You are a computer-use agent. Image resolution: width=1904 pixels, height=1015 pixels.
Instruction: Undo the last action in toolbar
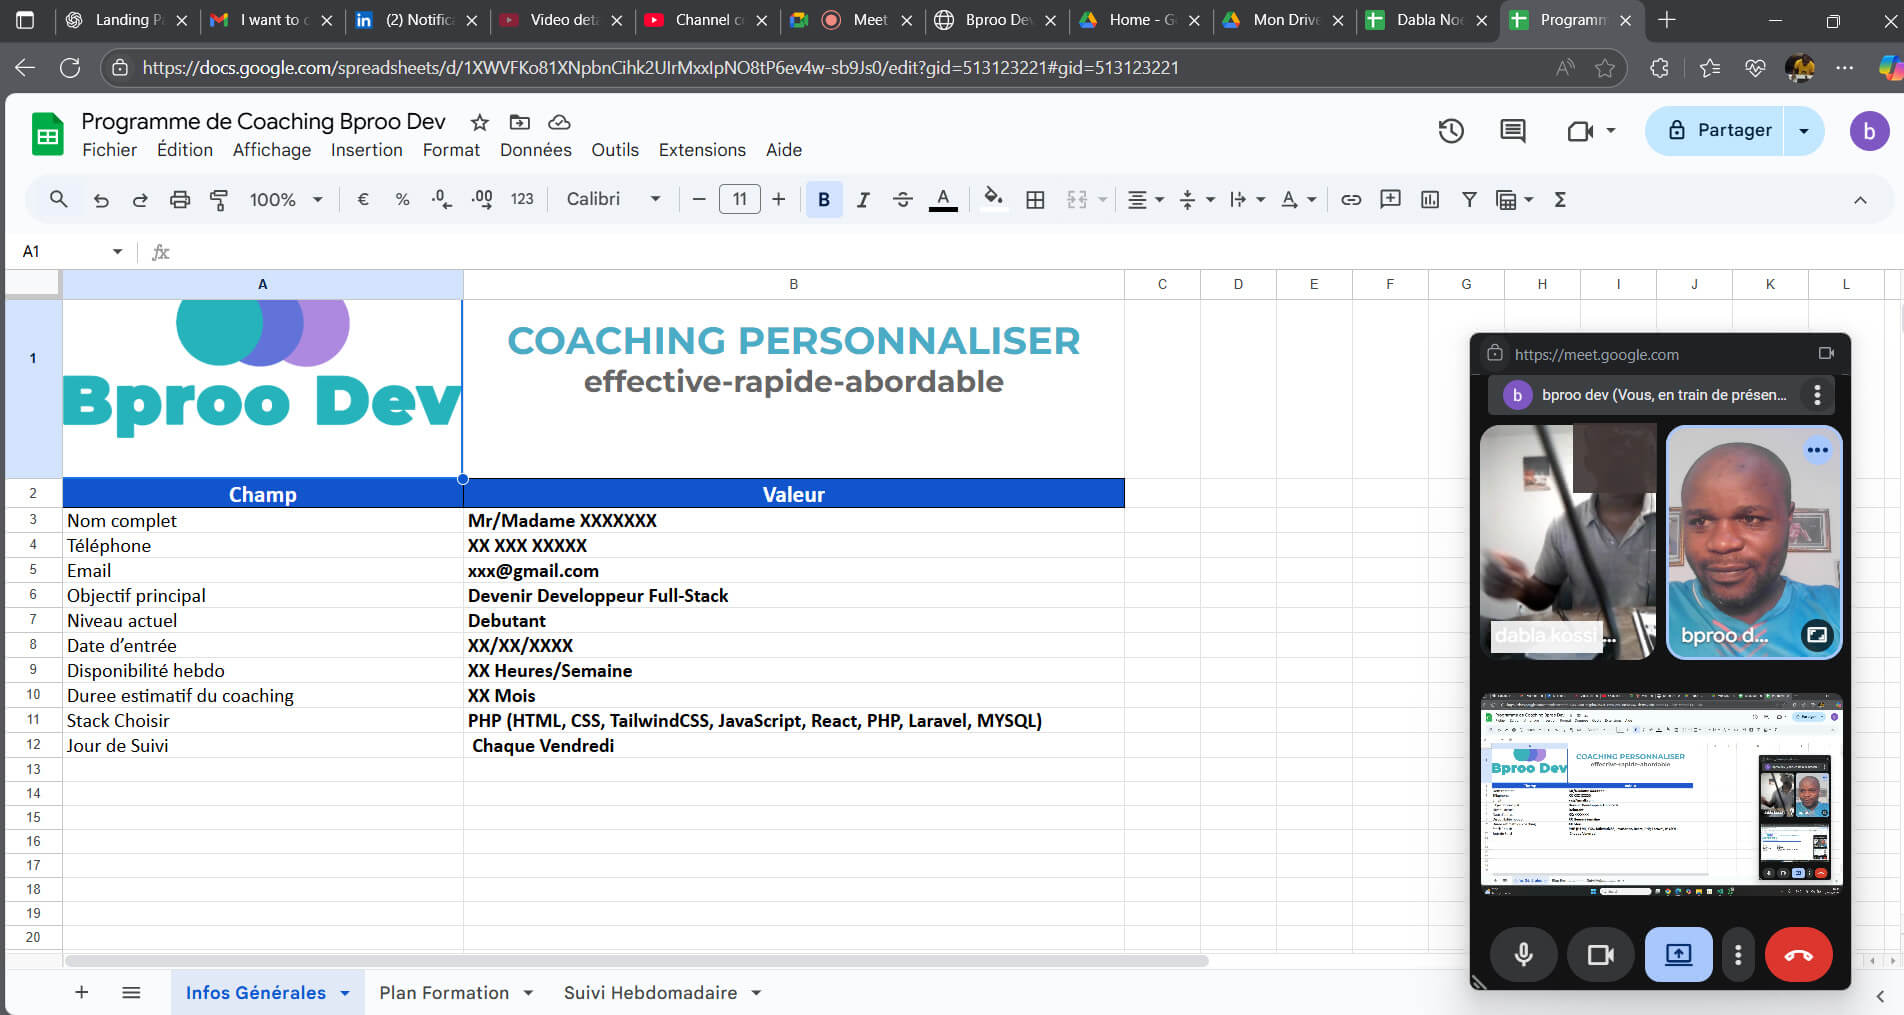(101, 200)
